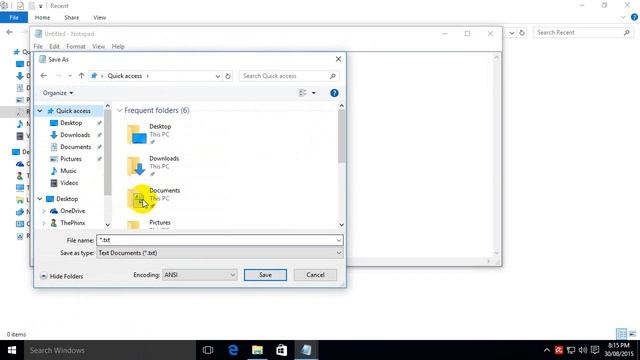Viewport: 640px width, 360px height.
Task: Select Pictures in the navigation tree
Action: tap(71, 159)
